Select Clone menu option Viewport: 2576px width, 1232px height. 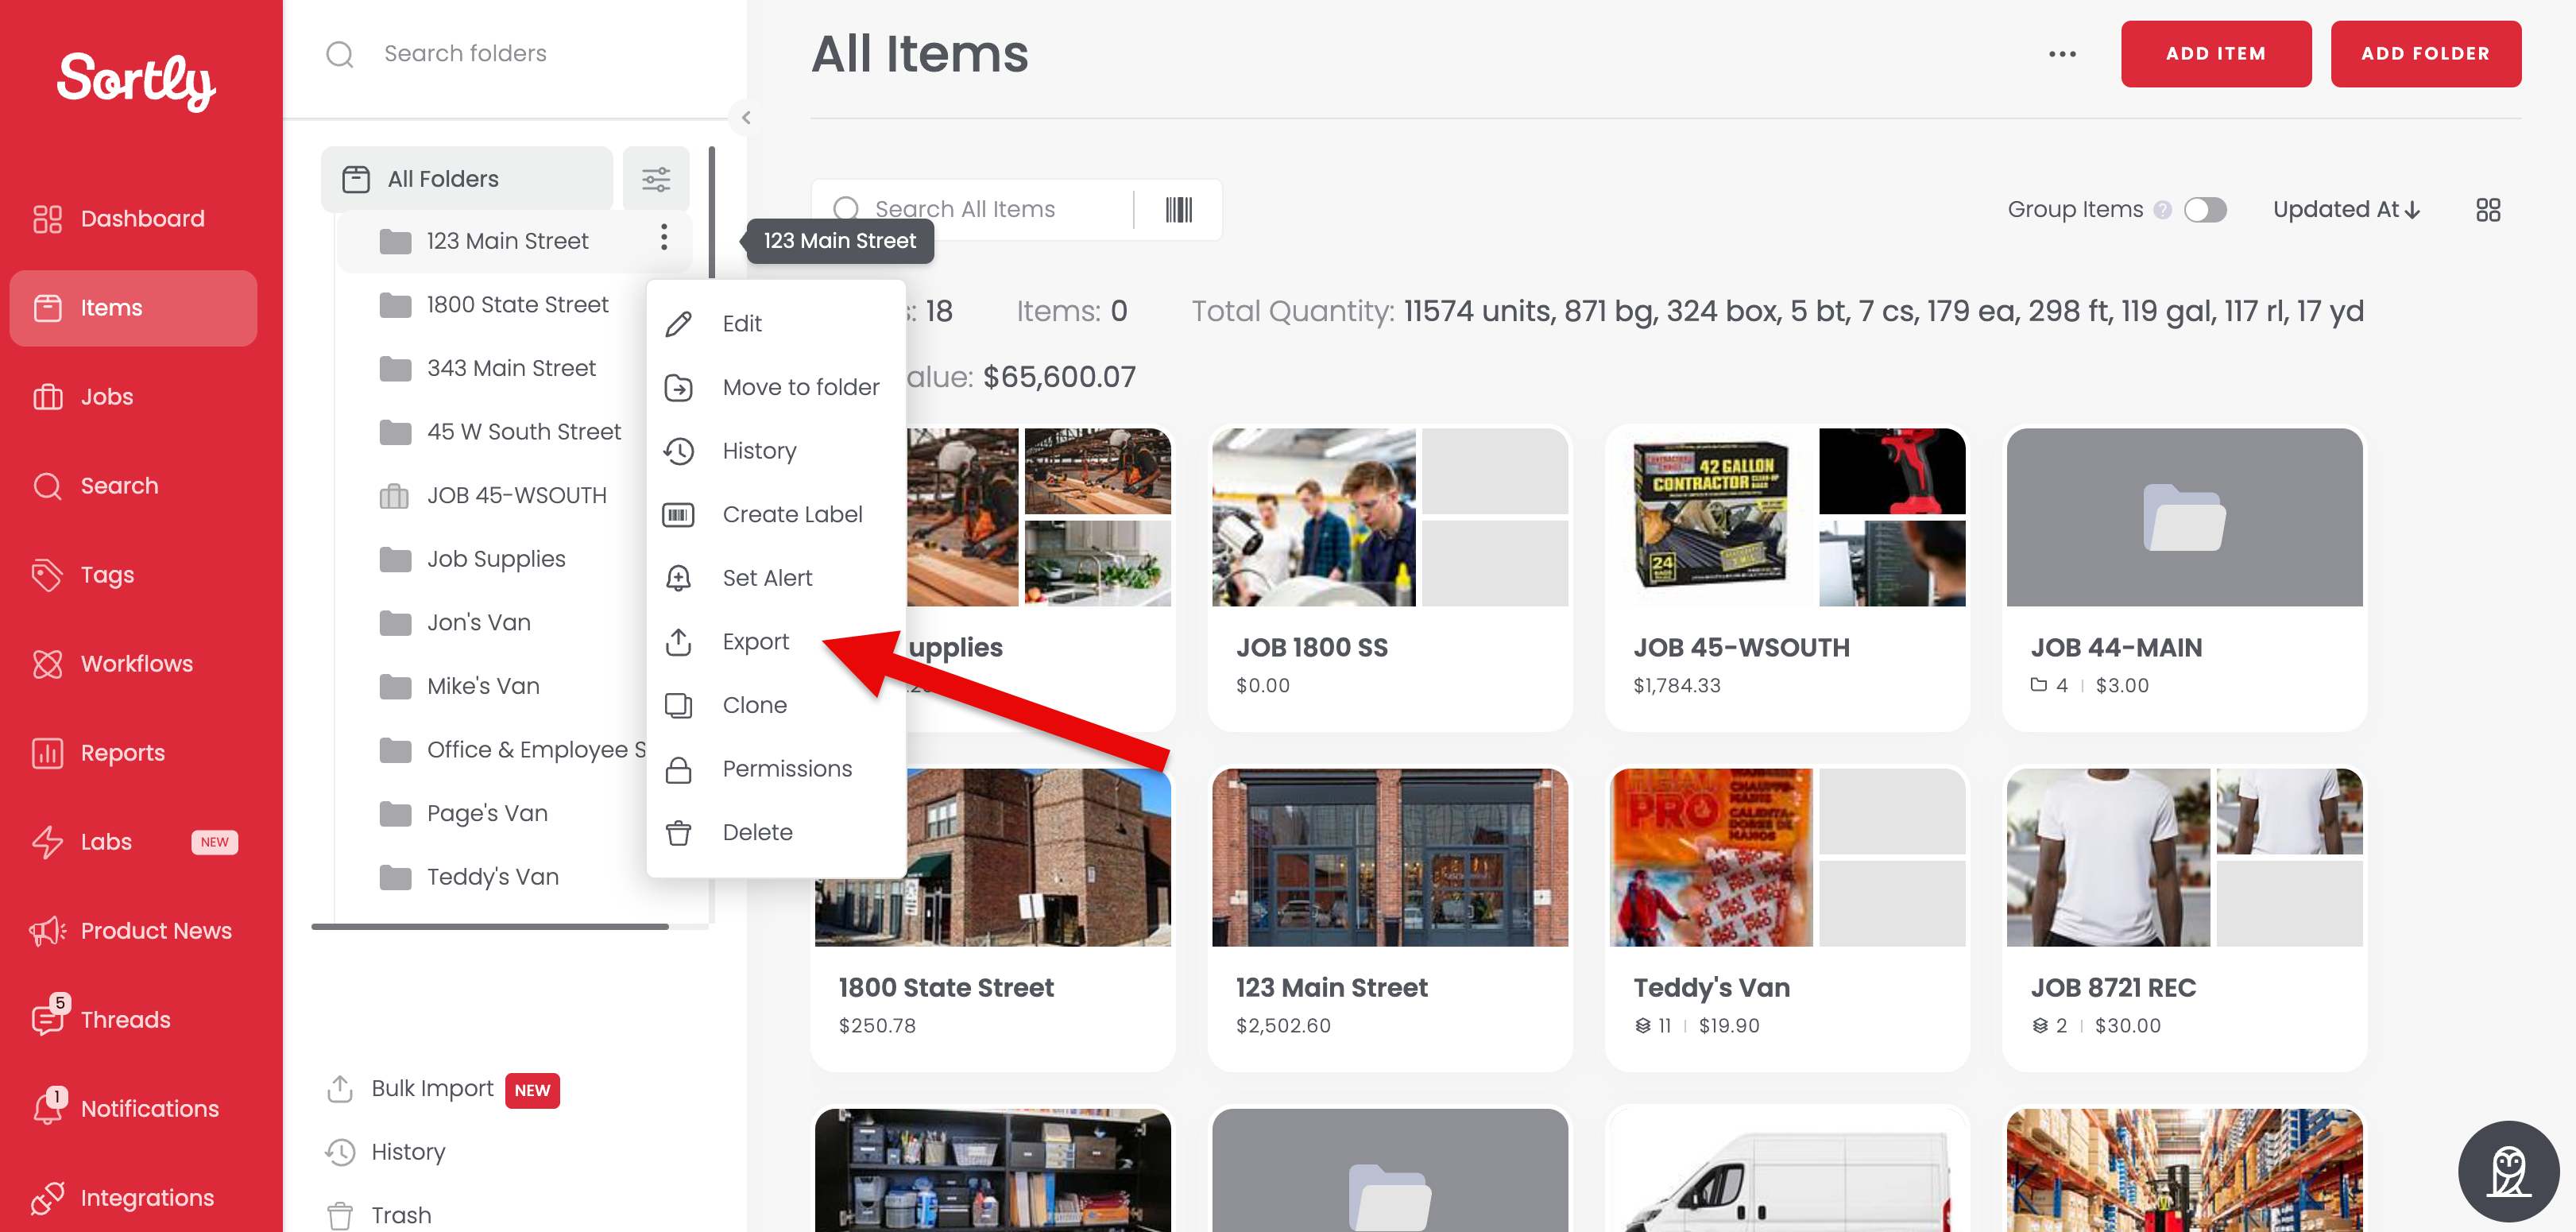point(775,704)
